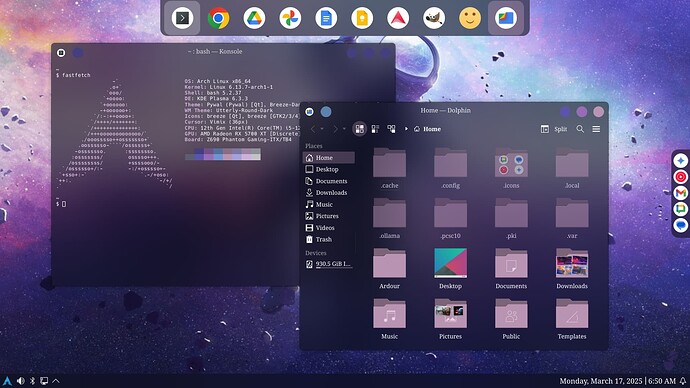Open the Arch application launcher in taskbar

(x=7, y=381)
